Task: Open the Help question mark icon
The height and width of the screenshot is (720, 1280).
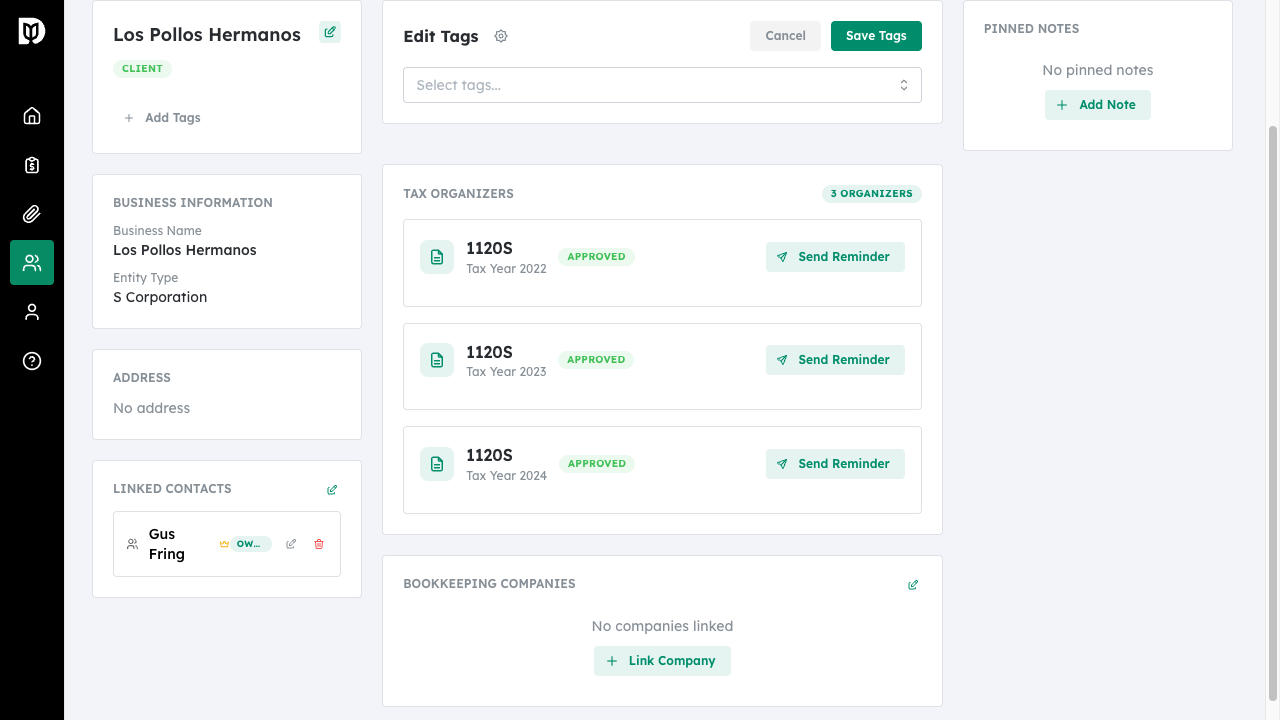Action: point(31,361)
